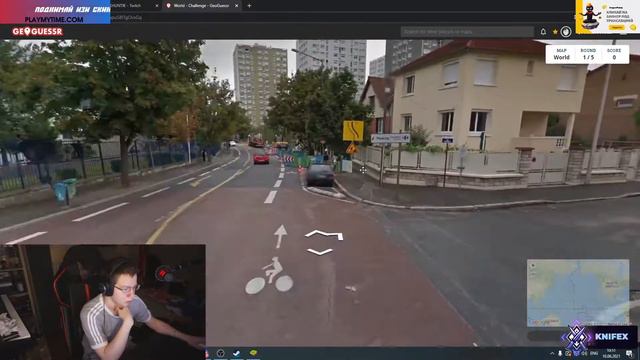640x360 pixels.
Task: Open the notifications bell icon
Action: point(543,31)
